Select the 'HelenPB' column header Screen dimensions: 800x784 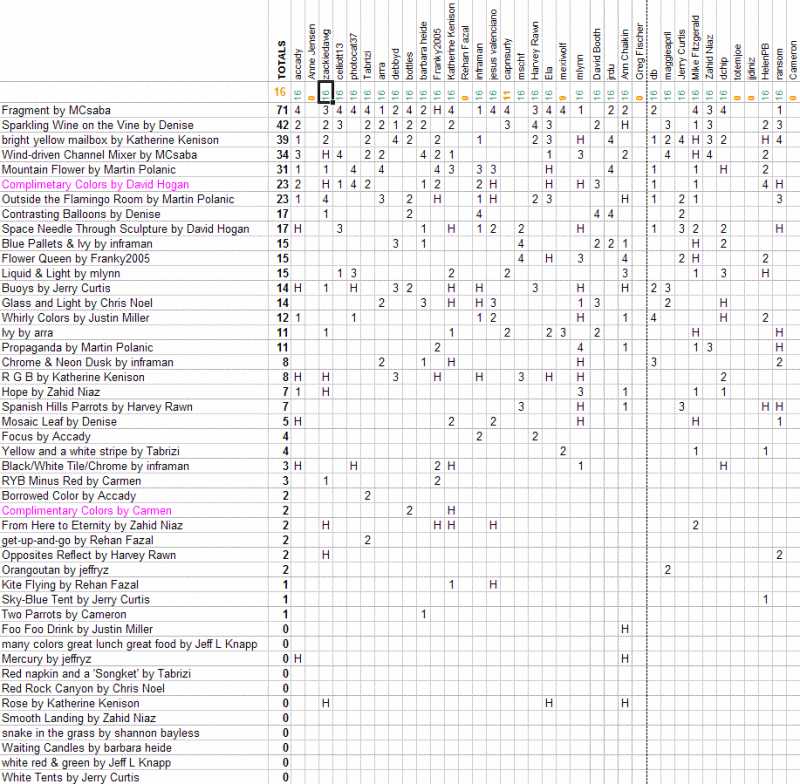point(765,61)
